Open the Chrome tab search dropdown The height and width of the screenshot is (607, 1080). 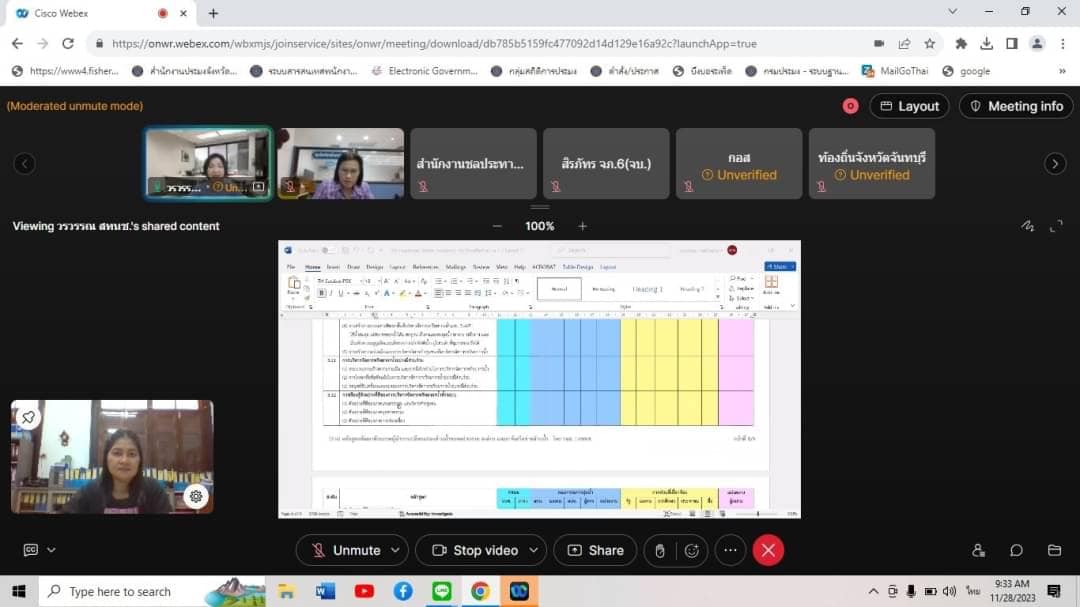point(953,12)
